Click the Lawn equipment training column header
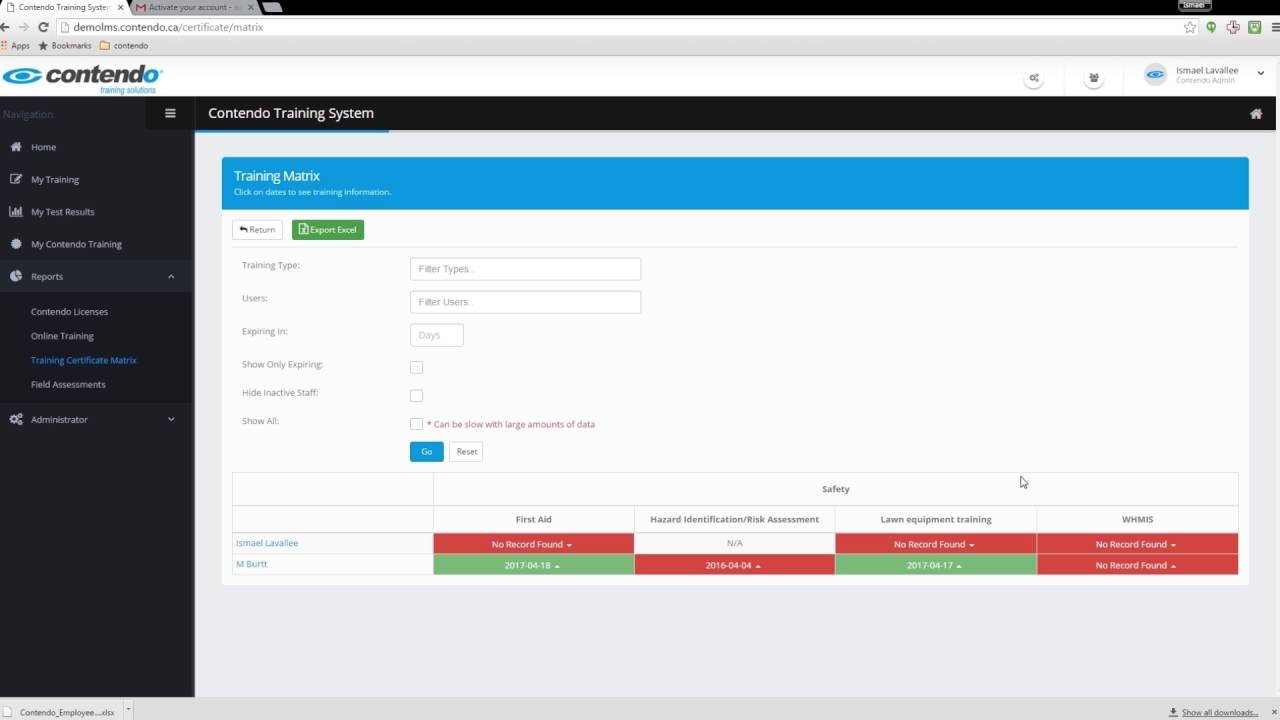 coord(936,519)
